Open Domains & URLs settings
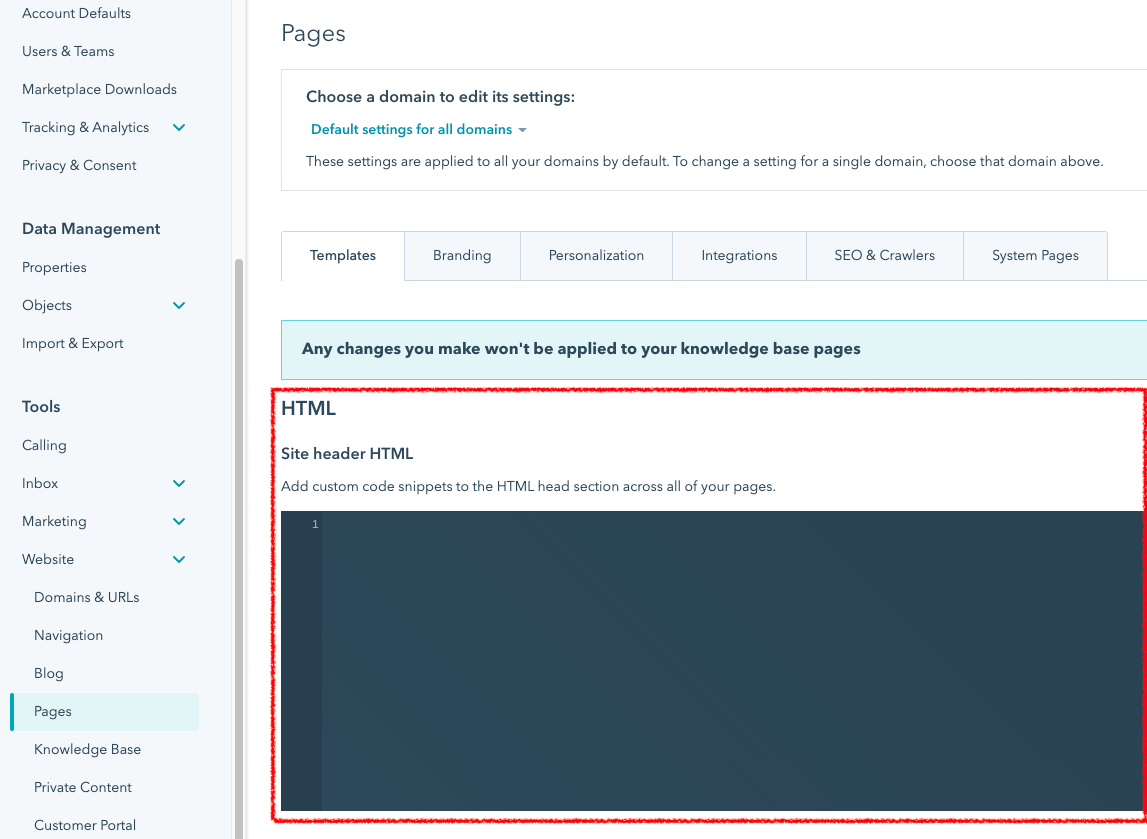 (x=86, y=597)
